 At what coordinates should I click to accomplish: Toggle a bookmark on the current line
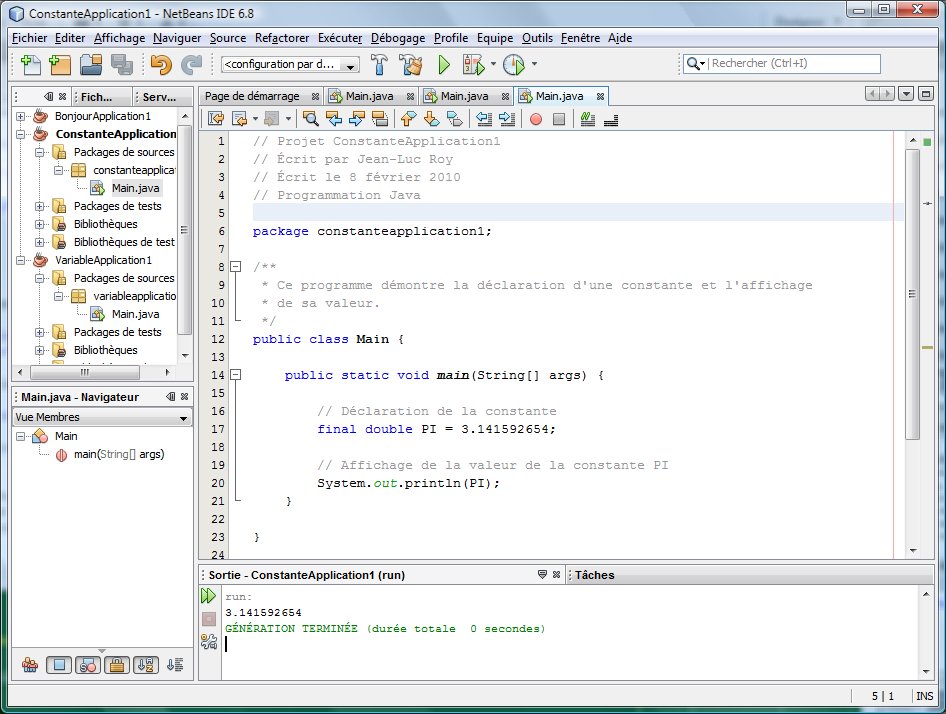pyautogui.click(x=455, y=119)
